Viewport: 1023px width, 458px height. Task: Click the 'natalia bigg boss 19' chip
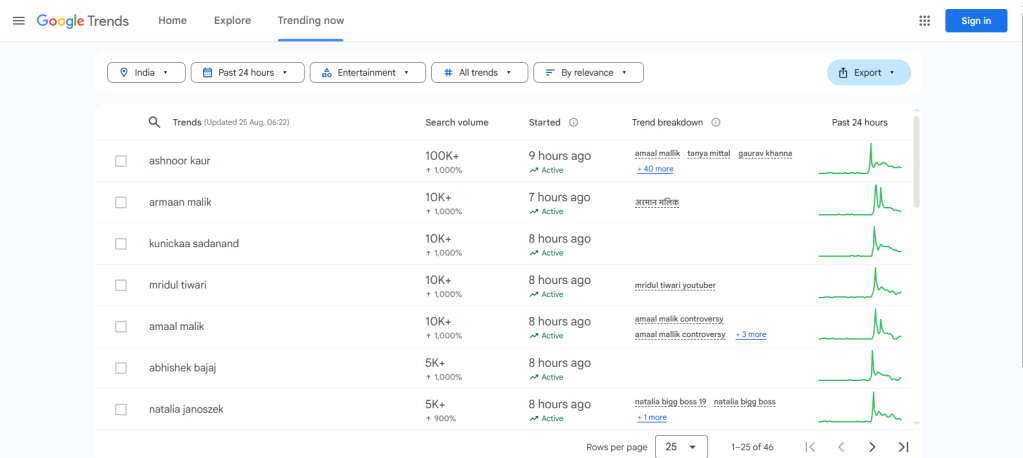point(671,402)
